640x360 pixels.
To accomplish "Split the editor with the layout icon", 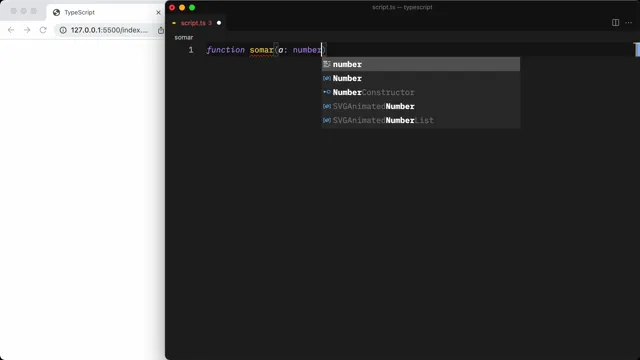I will (x=615, y=22).
